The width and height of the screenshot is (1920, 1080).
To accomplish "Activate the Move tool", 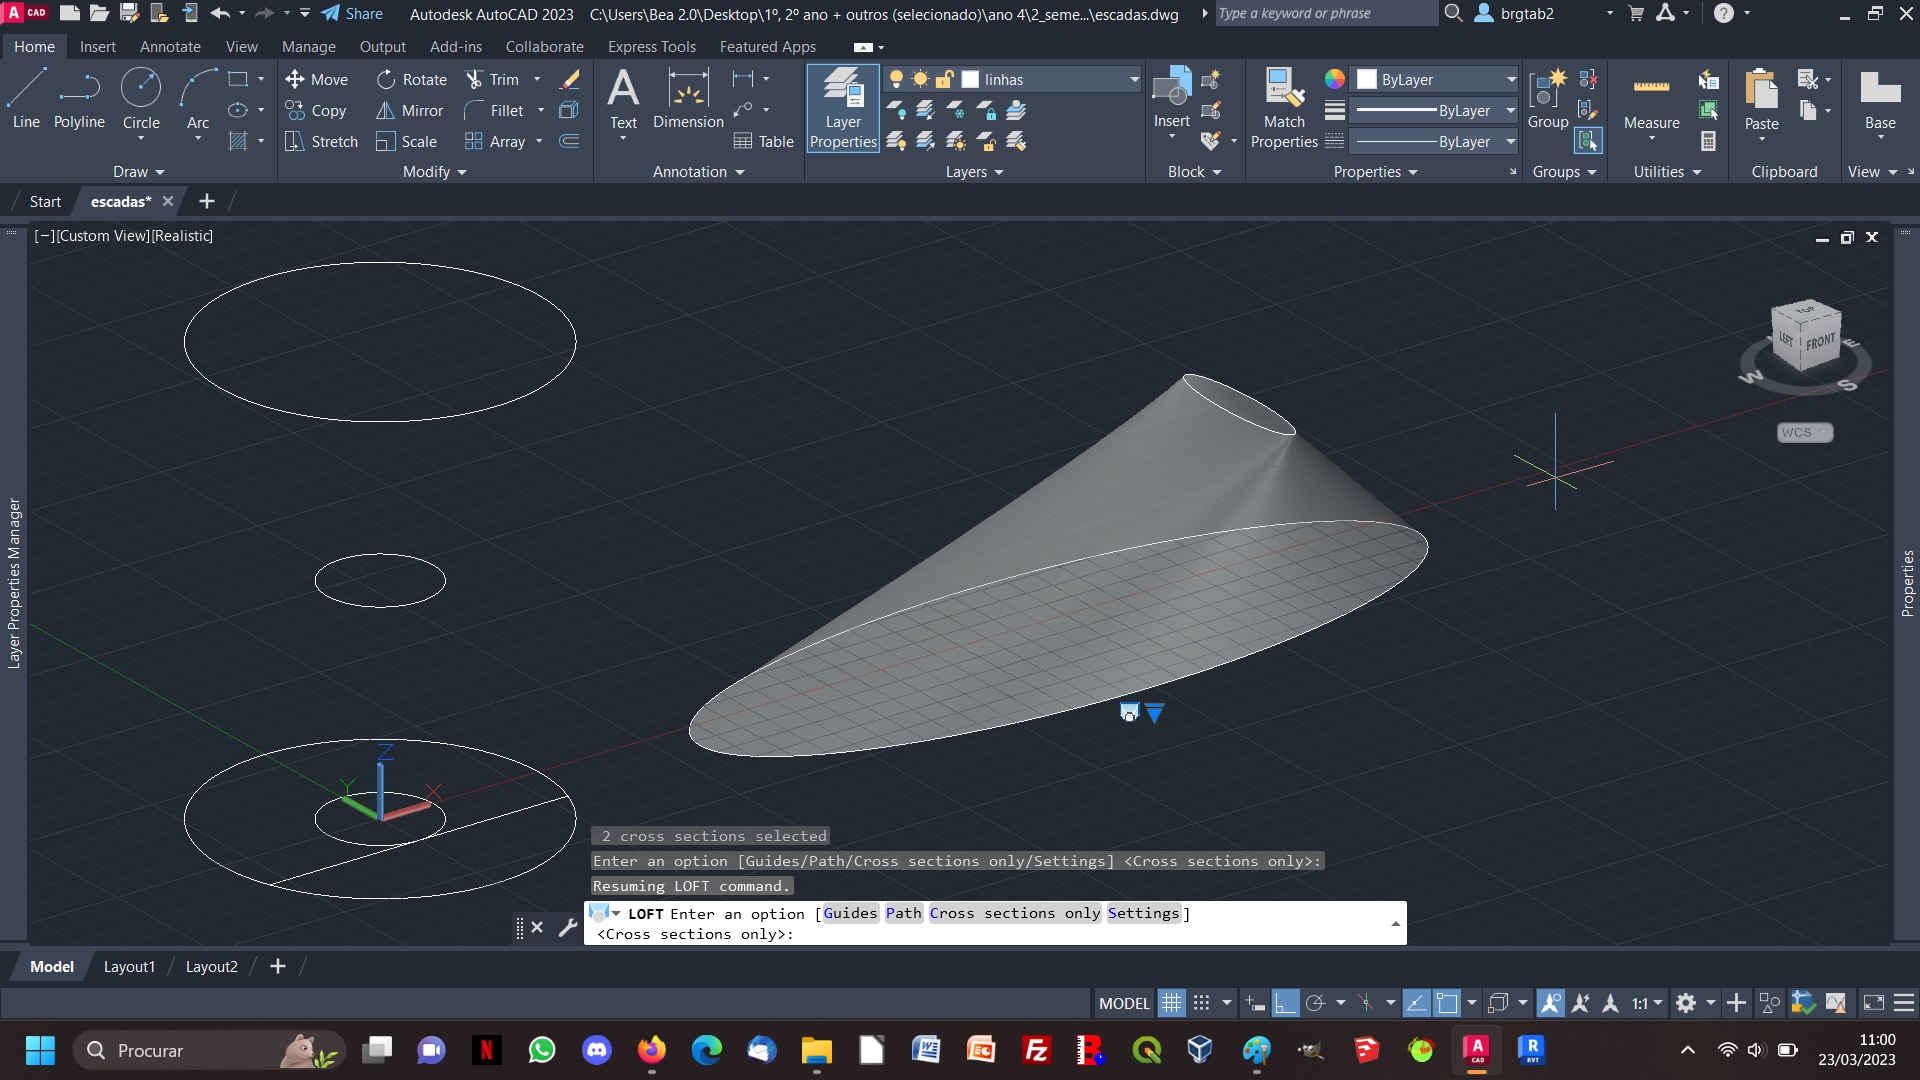I will click(316, 79).
